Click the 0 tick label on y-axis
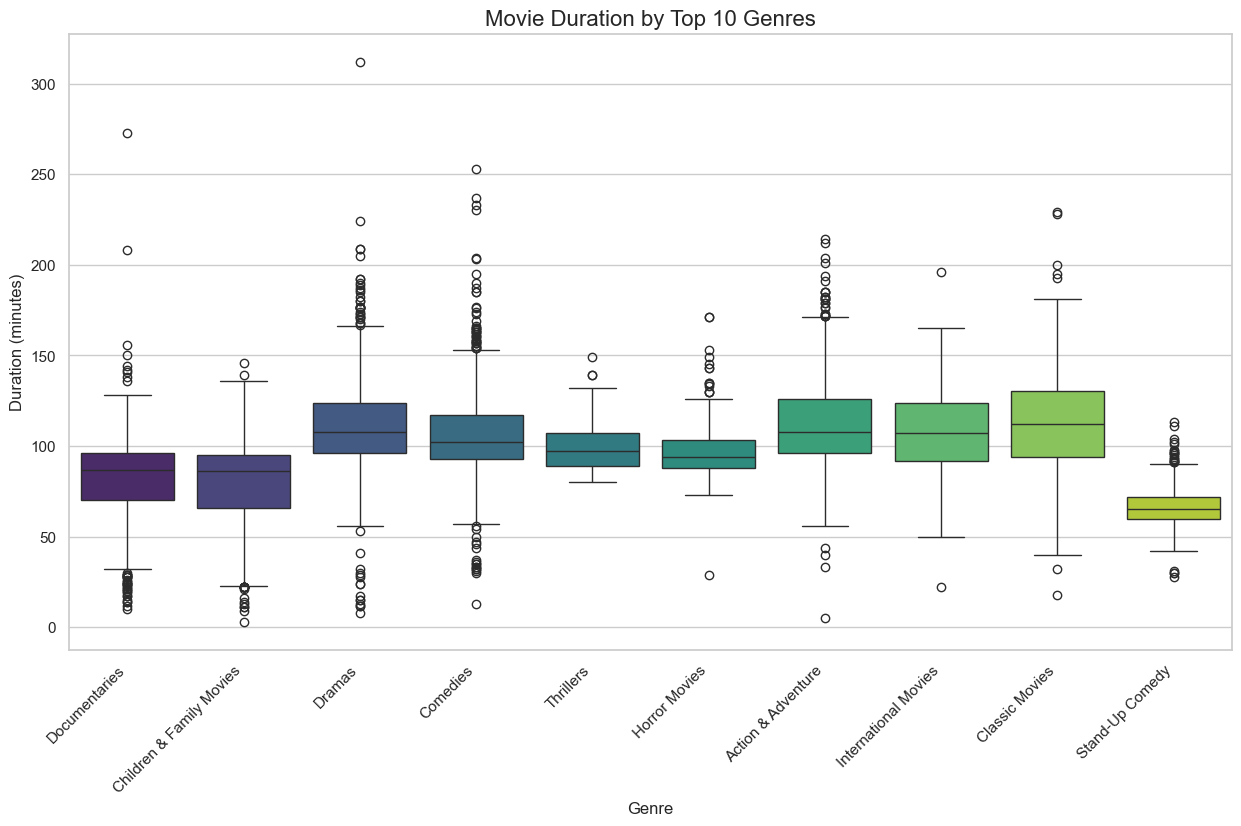The image size is (1241, 826). click(52, 628)
